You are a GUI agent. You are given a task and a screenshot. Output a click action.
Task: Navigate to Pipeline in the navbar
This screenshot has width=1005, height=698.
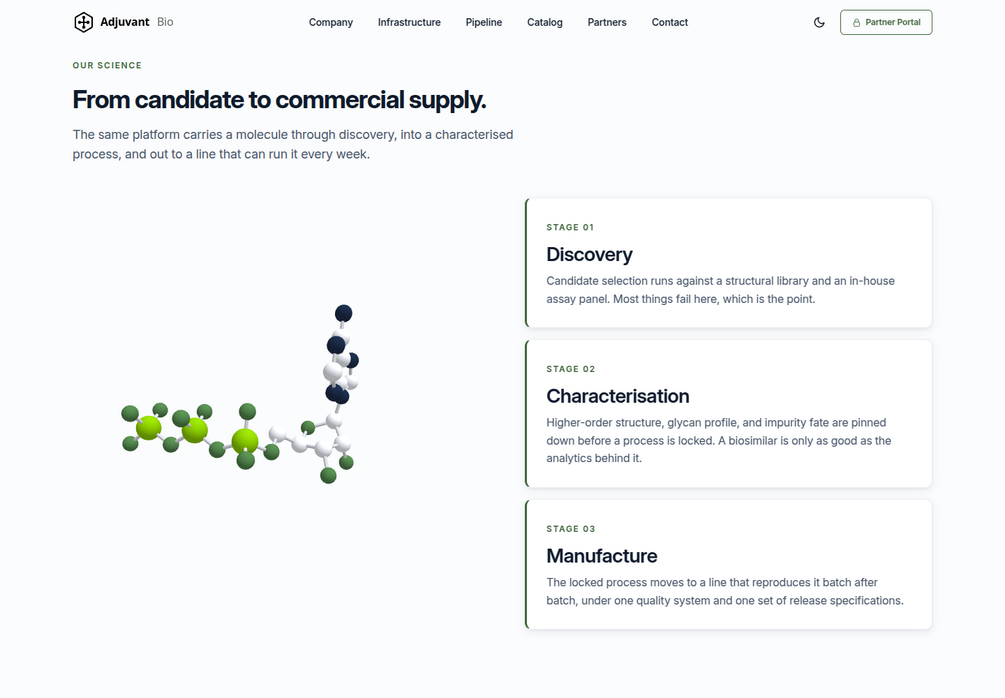(x=484, y=22)
